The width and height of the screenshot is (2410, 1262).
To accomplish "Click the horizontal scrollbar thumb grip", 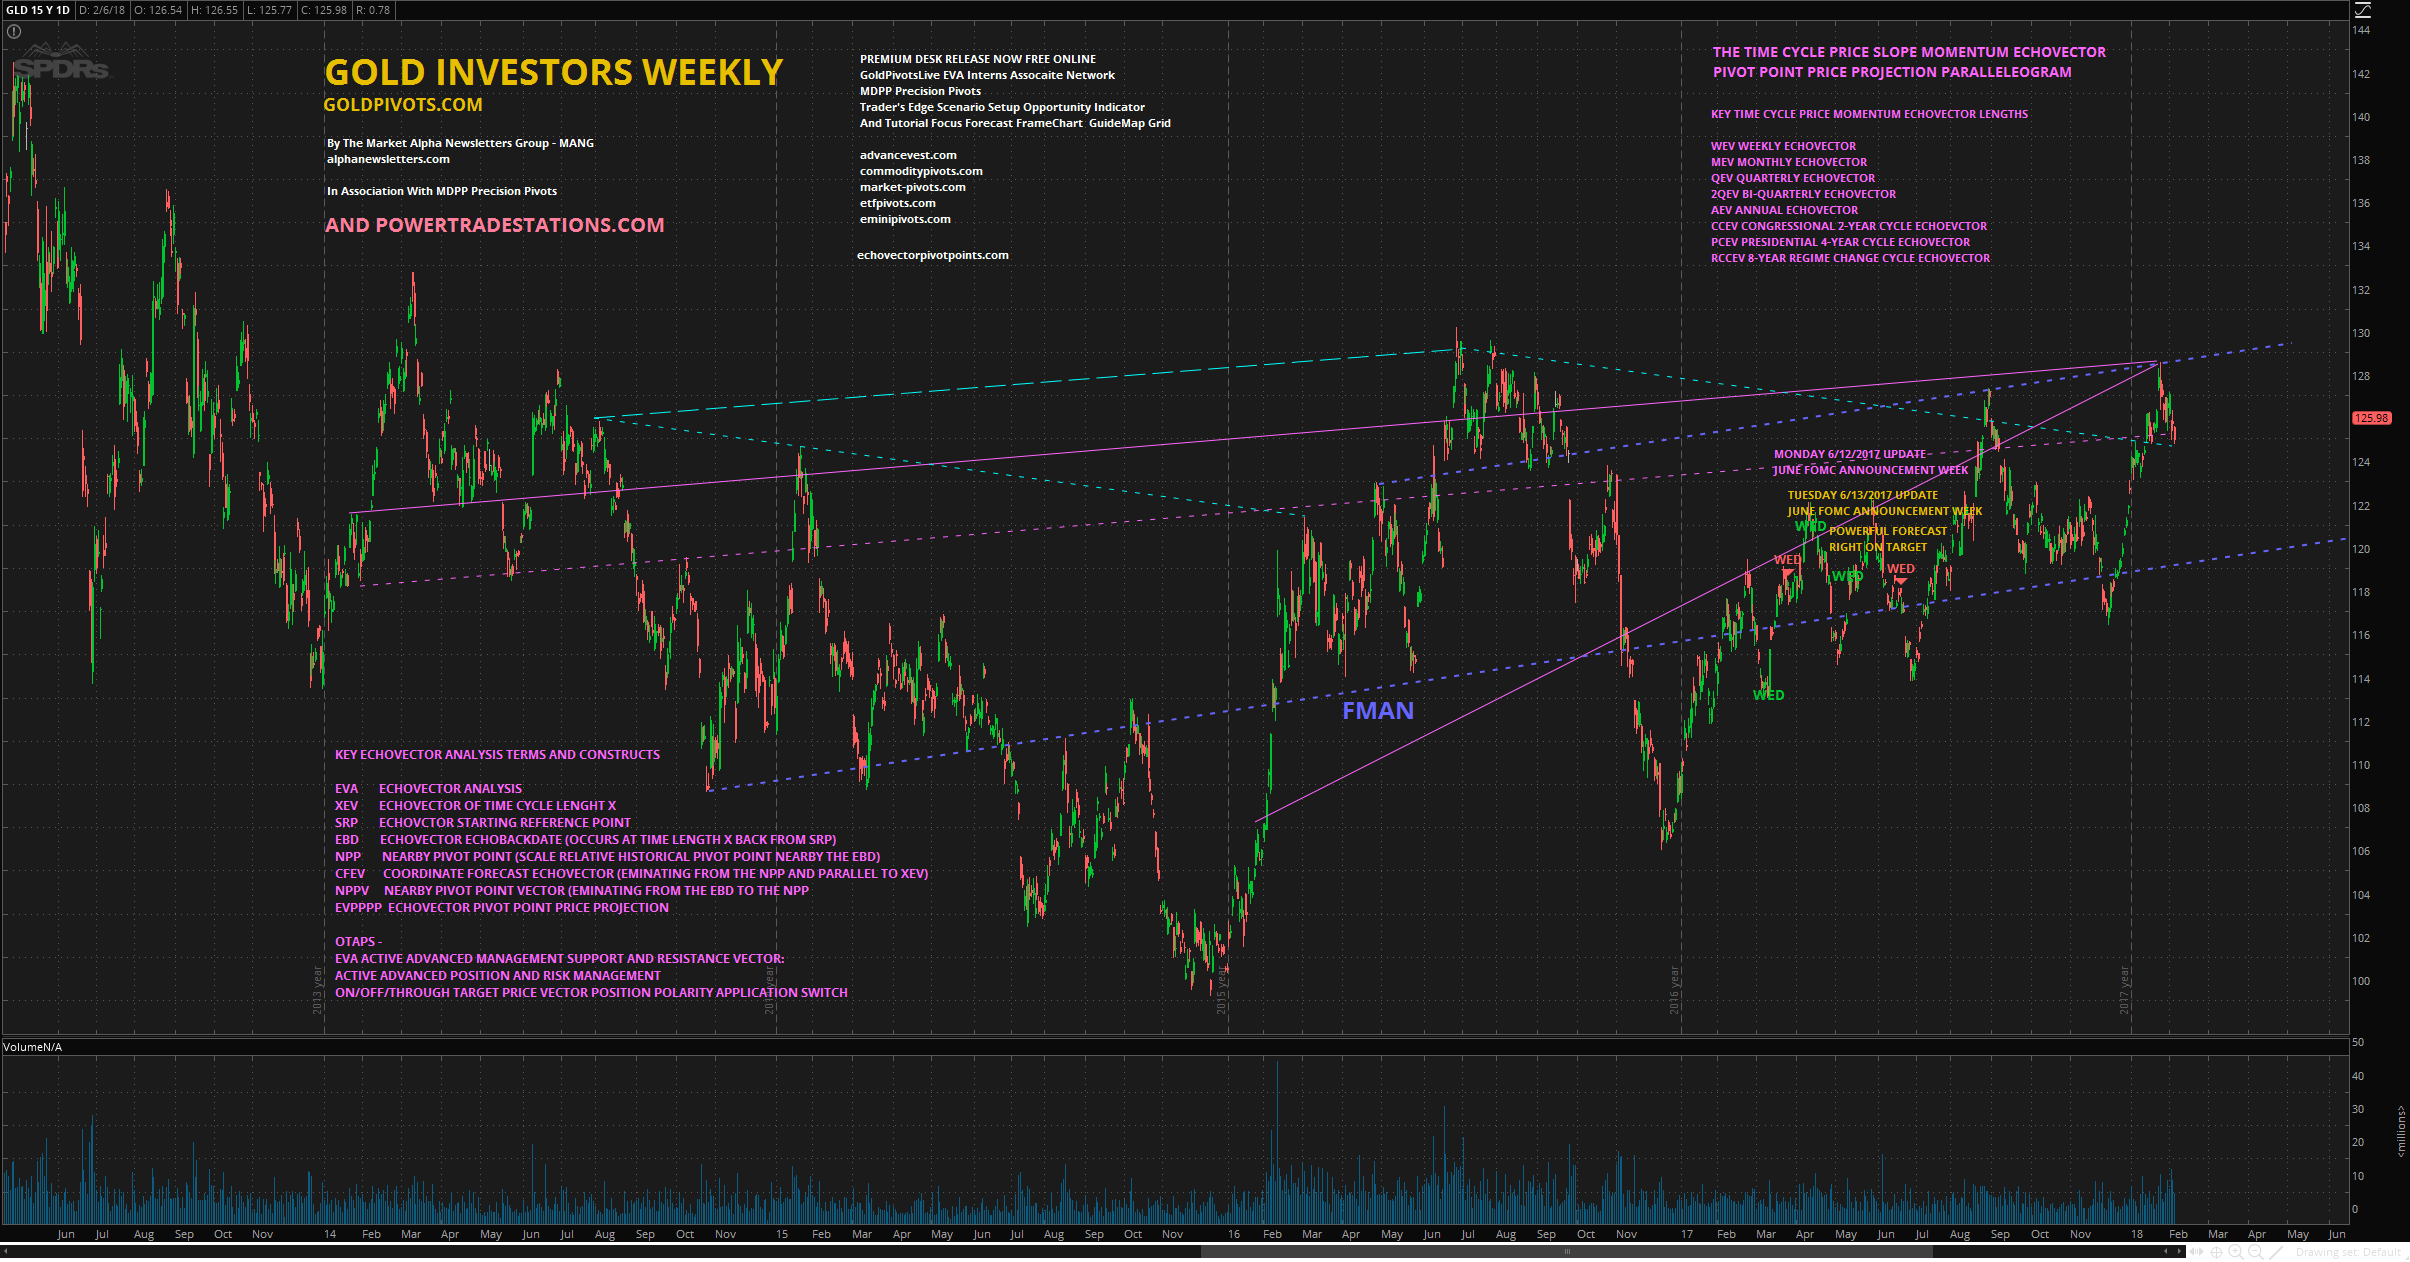I will coord(1566,1251).
